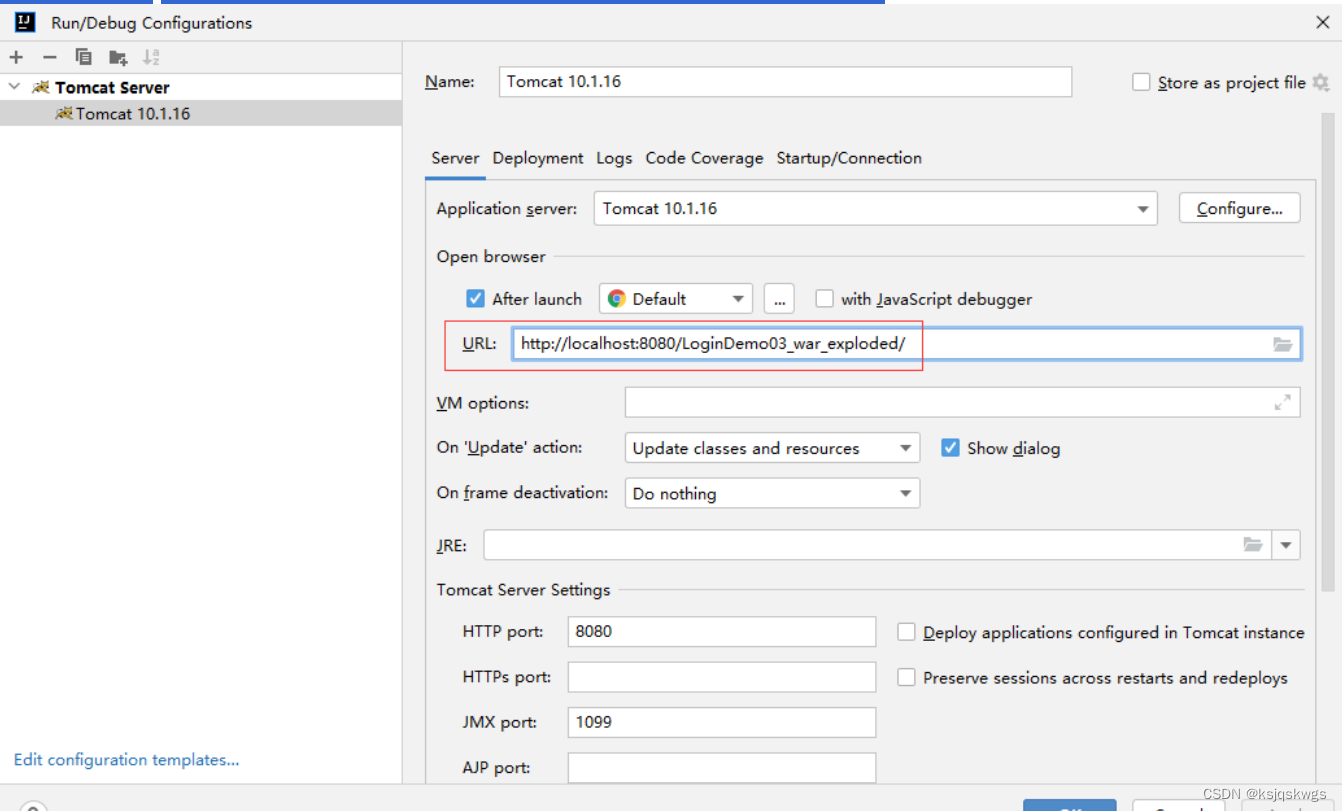Open gear settings beside Store as project file

(x=1321, y=82)
